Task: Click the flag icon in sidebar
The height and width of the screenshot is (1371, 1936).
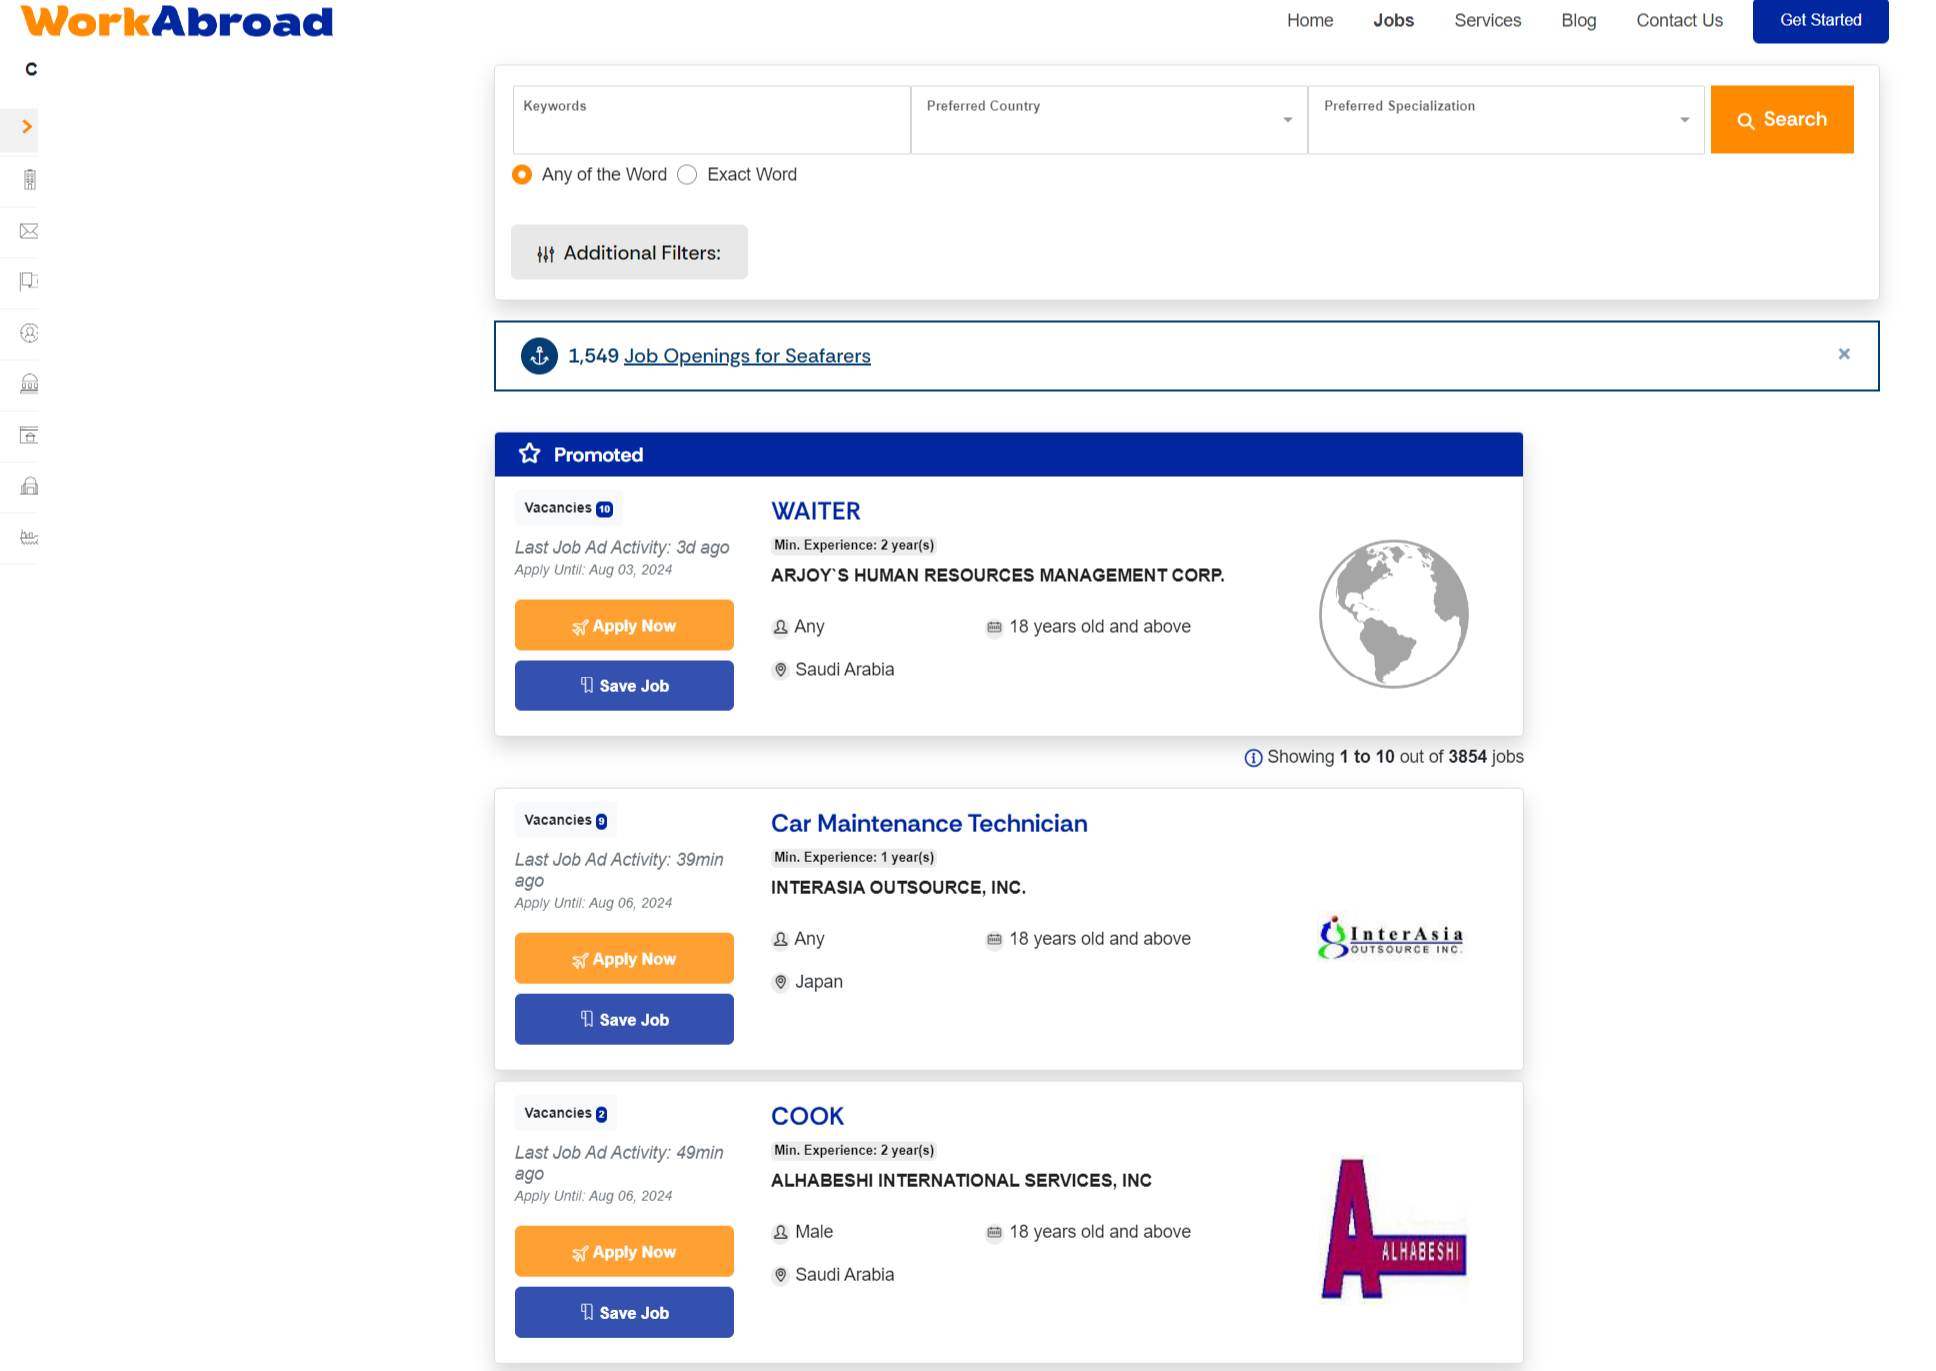Action: tap(29, 281)
